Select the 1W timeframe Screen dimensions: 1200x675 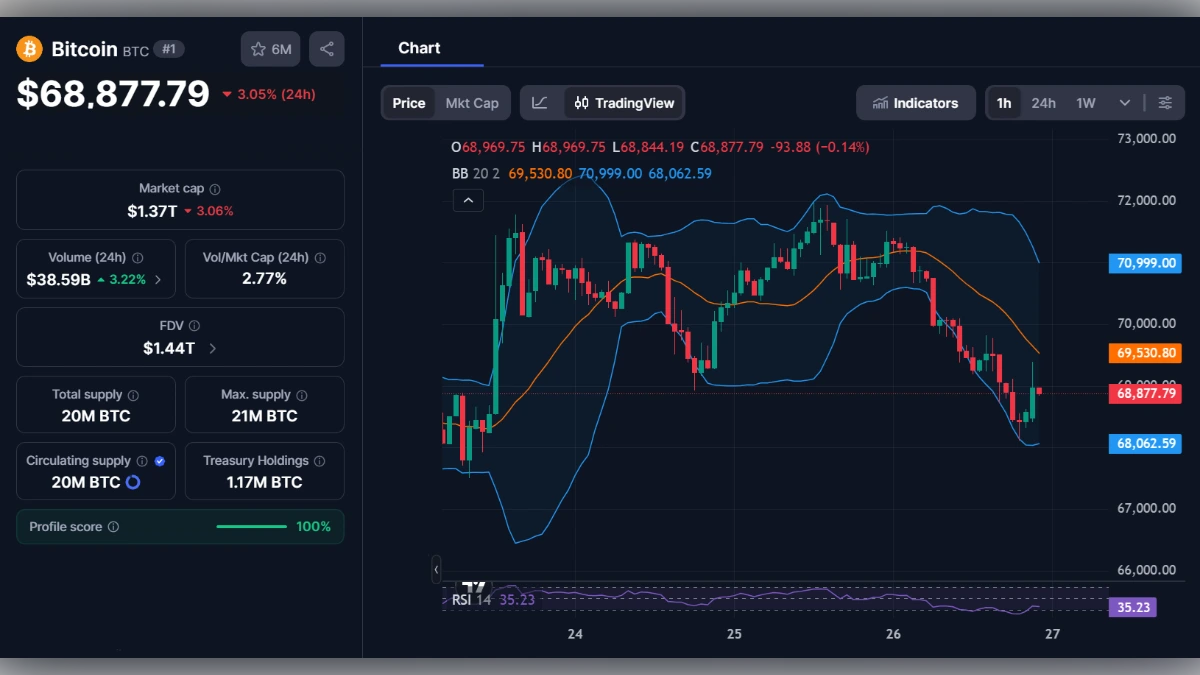[1087, 102]
